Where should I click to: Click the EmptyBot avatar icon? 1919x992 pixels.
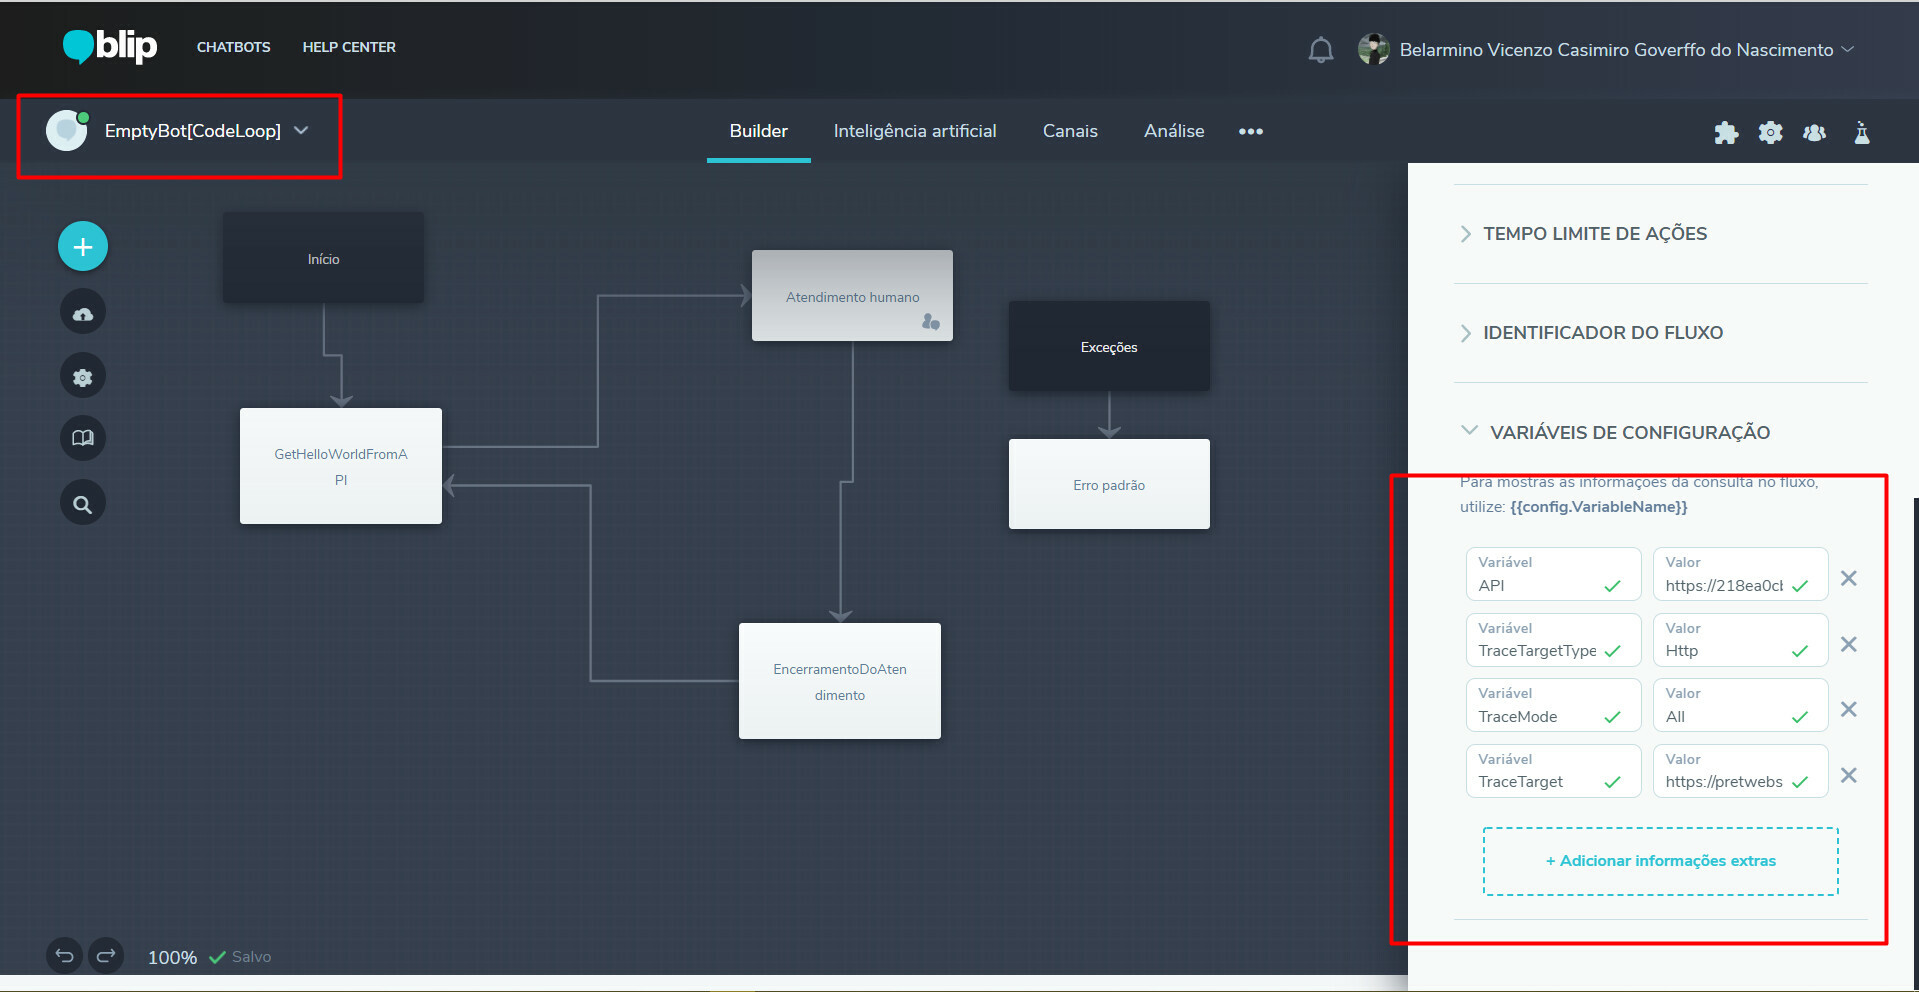[67, 131]
